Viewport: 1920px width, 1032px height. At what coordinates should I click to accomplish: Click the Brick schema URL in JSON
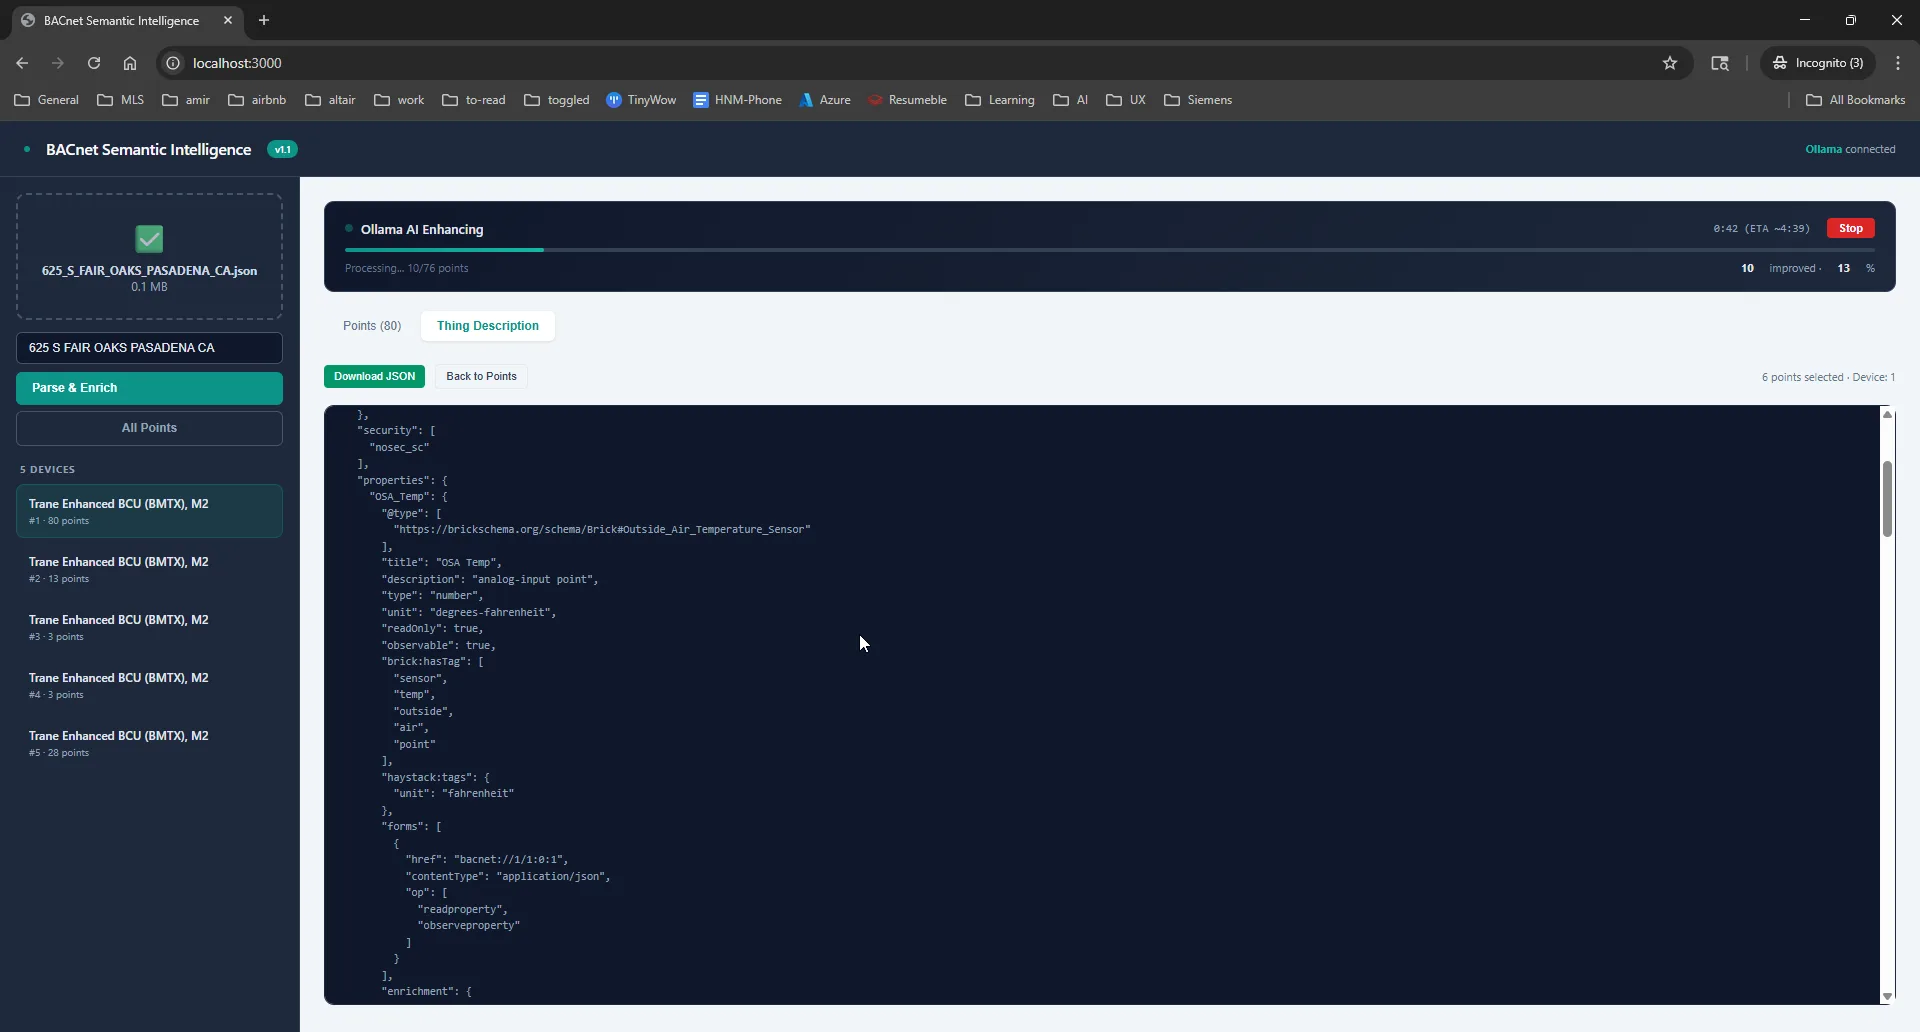pyautogui.click(x=602, y=530)
